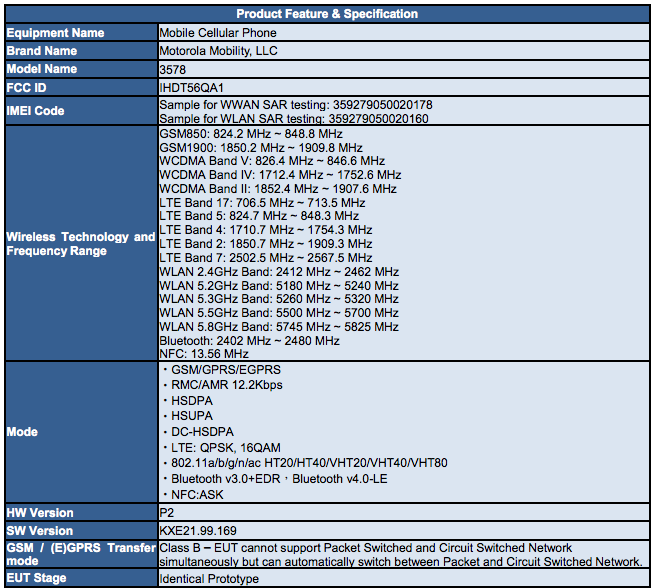The image size is (655, 588).
Task: Select the GSM850 frequency range line
Action: click(x=251, y=133)
